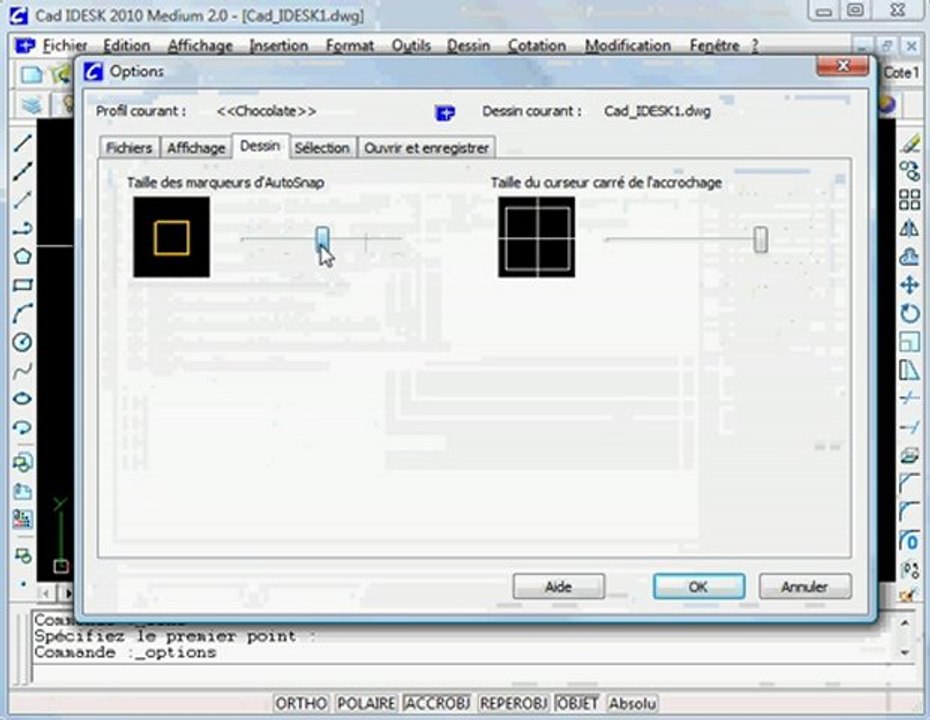Click the Annuler button
The image size is (930, 720).
pyautogui.click(x=805, y=587)
